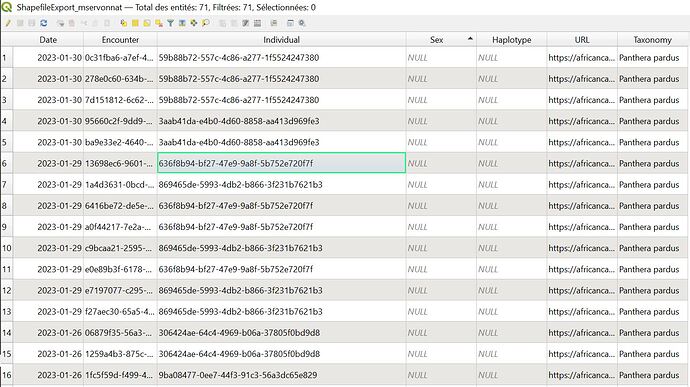Click the QGIS logo in the title bar
Viewport: 690px width, 387px height.
click(6, 7)
